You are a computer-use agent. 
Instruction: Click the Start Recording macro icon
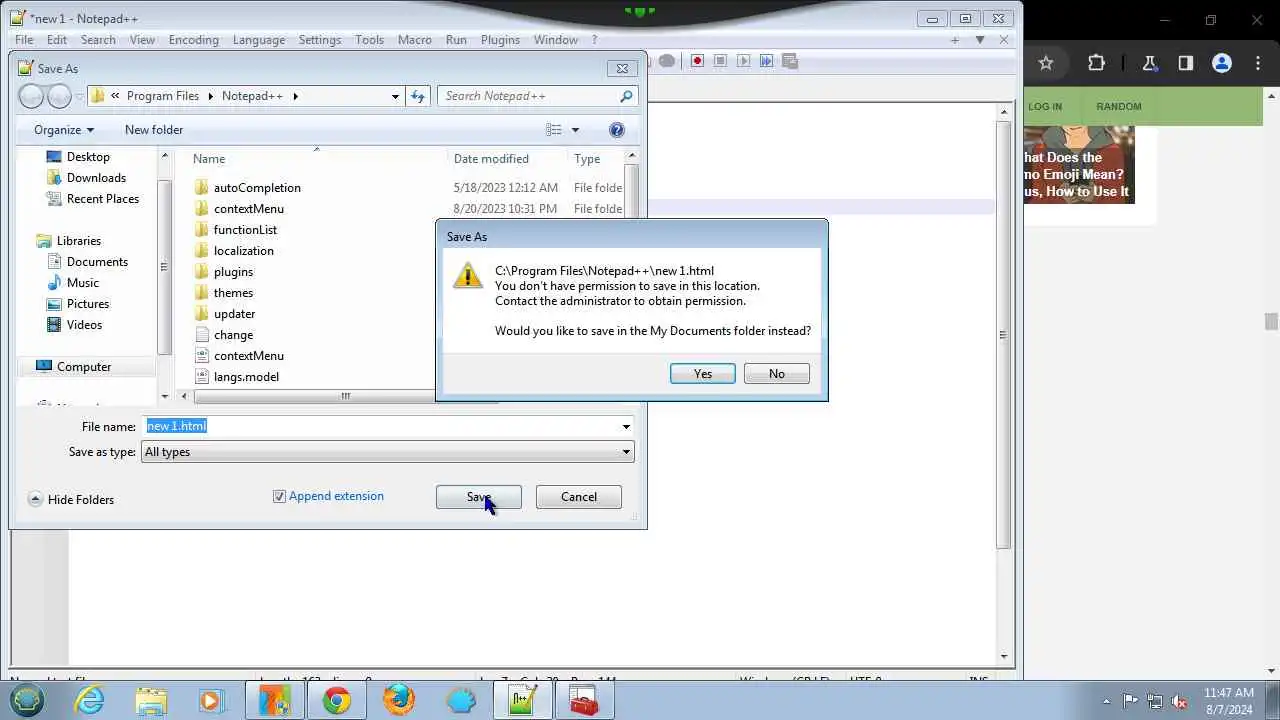(x=697, y=61)
